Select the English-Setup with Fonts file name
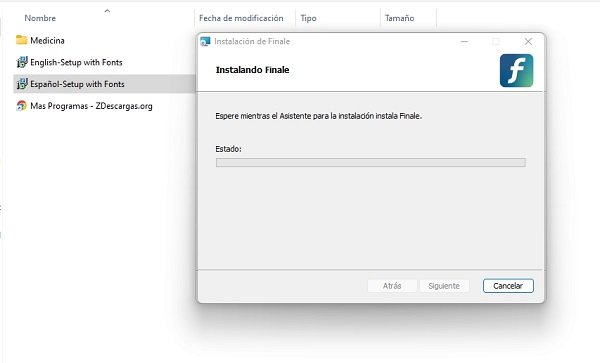This screenshot has width=600, height=363. coord(77,62)
